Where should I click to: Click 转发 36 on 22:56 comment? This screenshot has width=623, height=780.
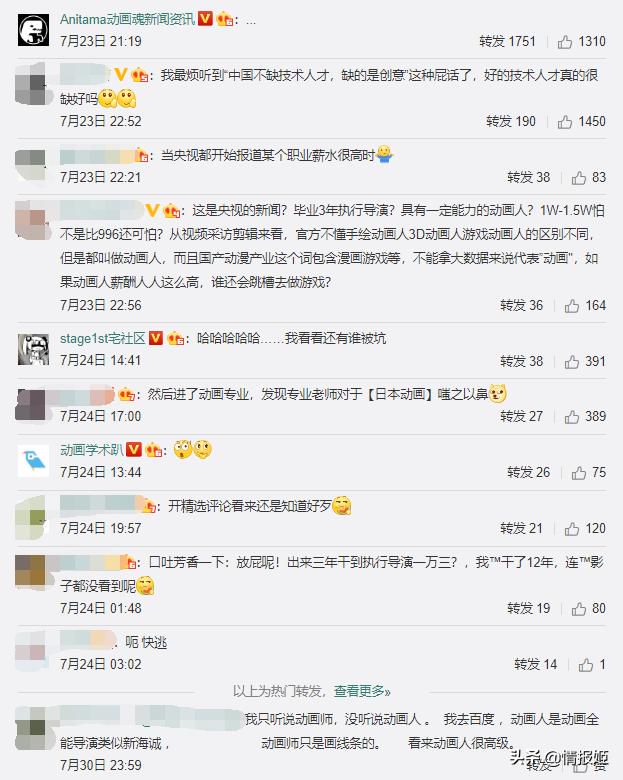click(521, 305)
